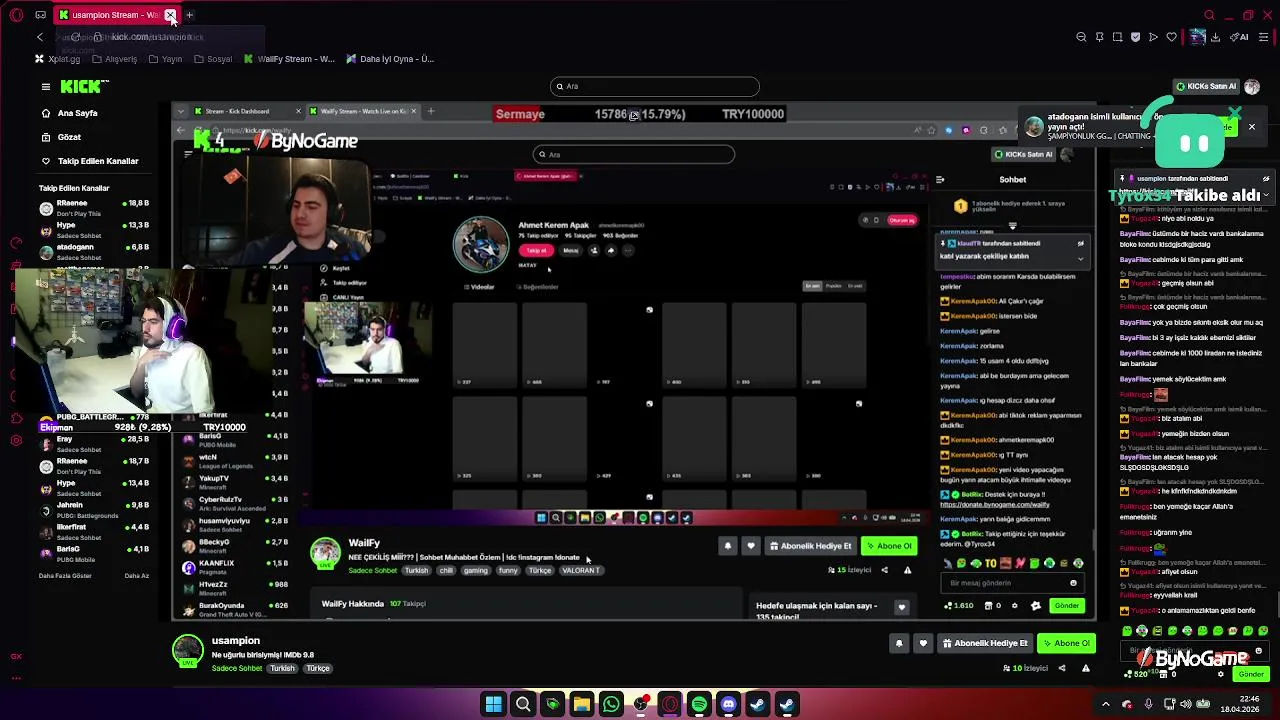
Task: Click Daha Fazla Göster in sidebar
Action: (x=65, y=576)
